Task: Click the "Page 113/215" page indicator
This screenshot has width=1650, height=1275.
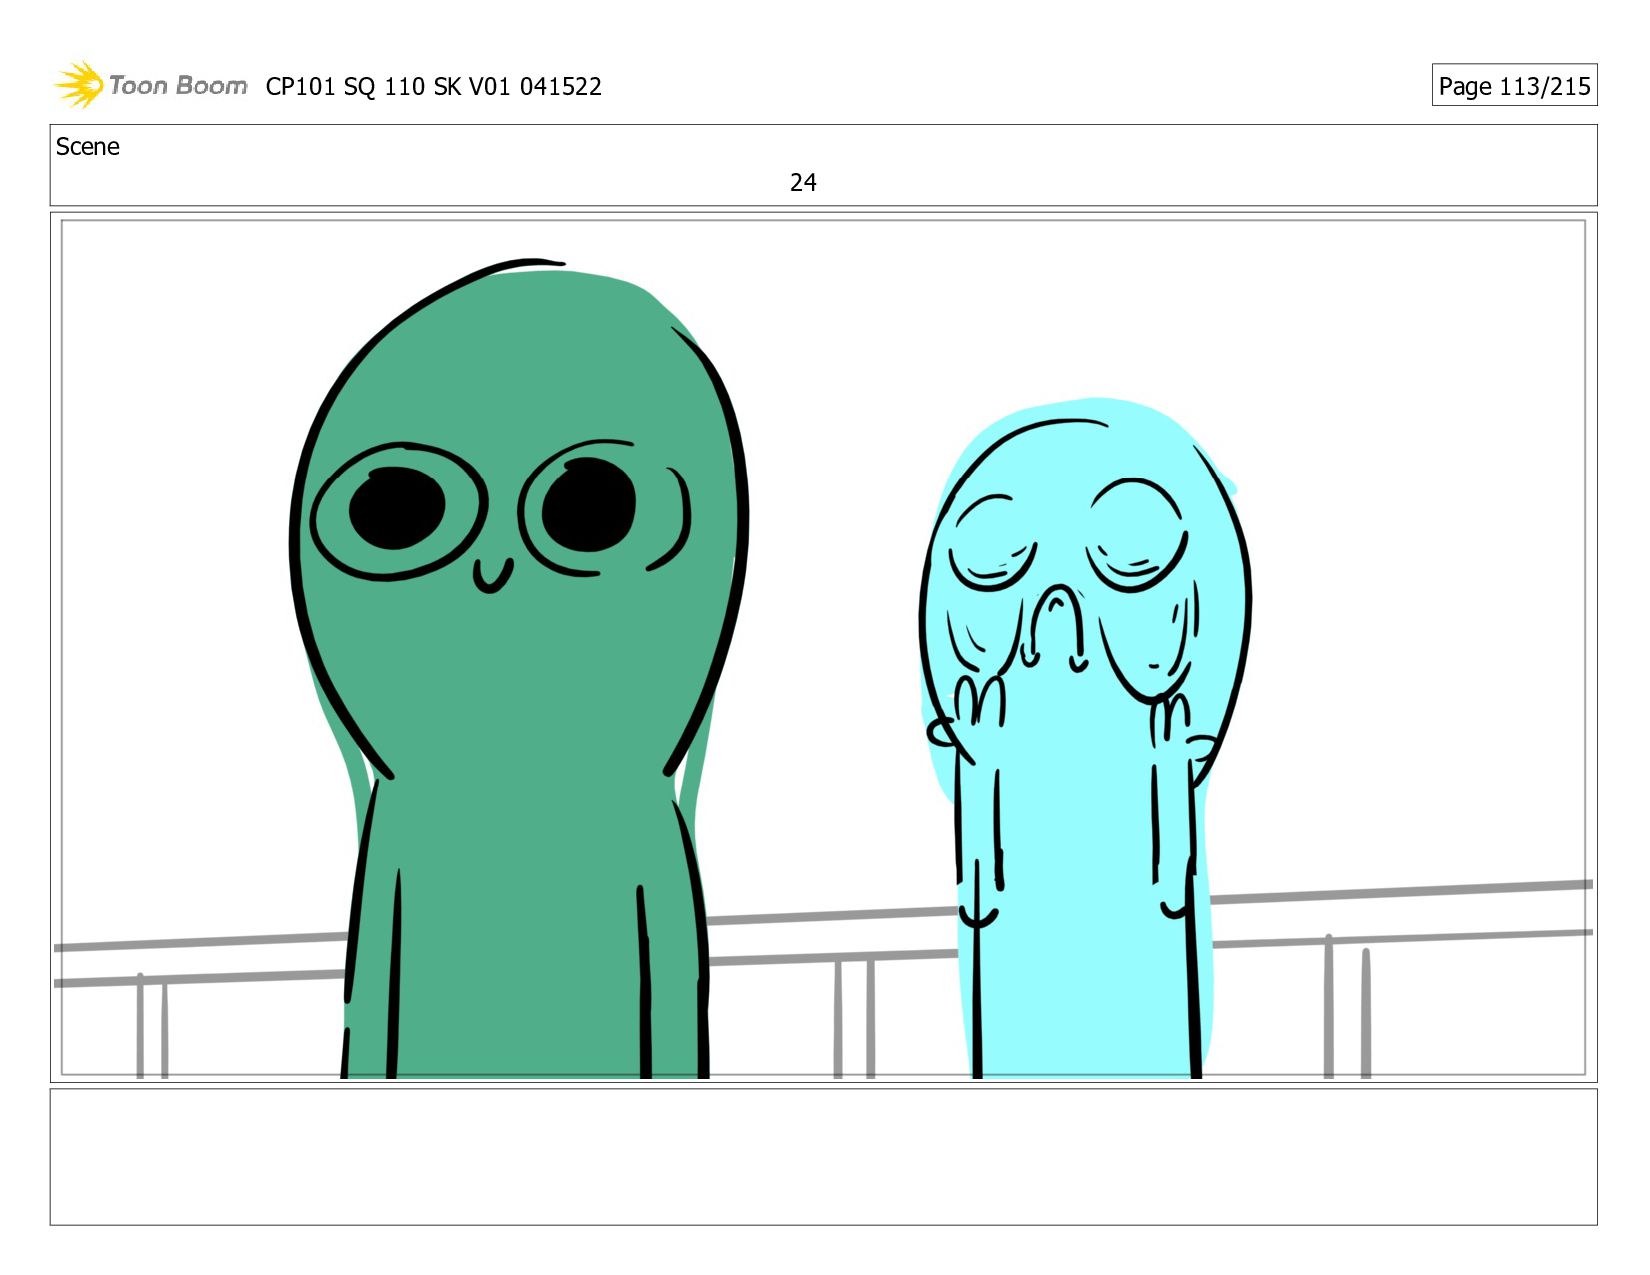Action: tap(1514, 86)
